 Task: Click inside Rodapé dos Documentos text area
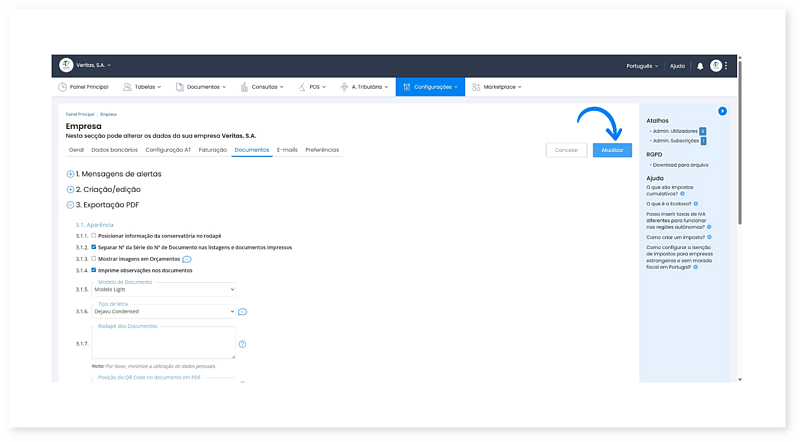(163, 344)
